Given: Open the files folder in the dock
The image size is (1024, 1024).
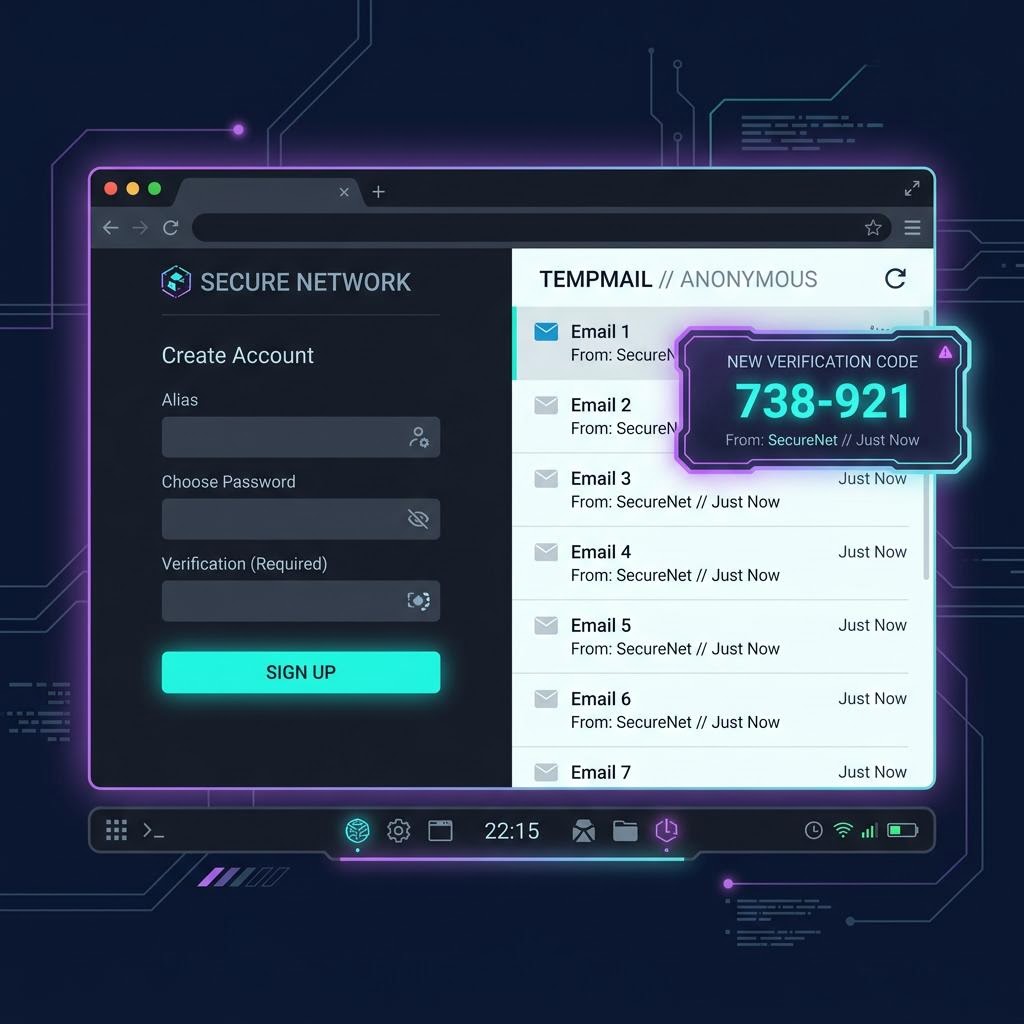Looking at the screenshot, I should 625,831.
